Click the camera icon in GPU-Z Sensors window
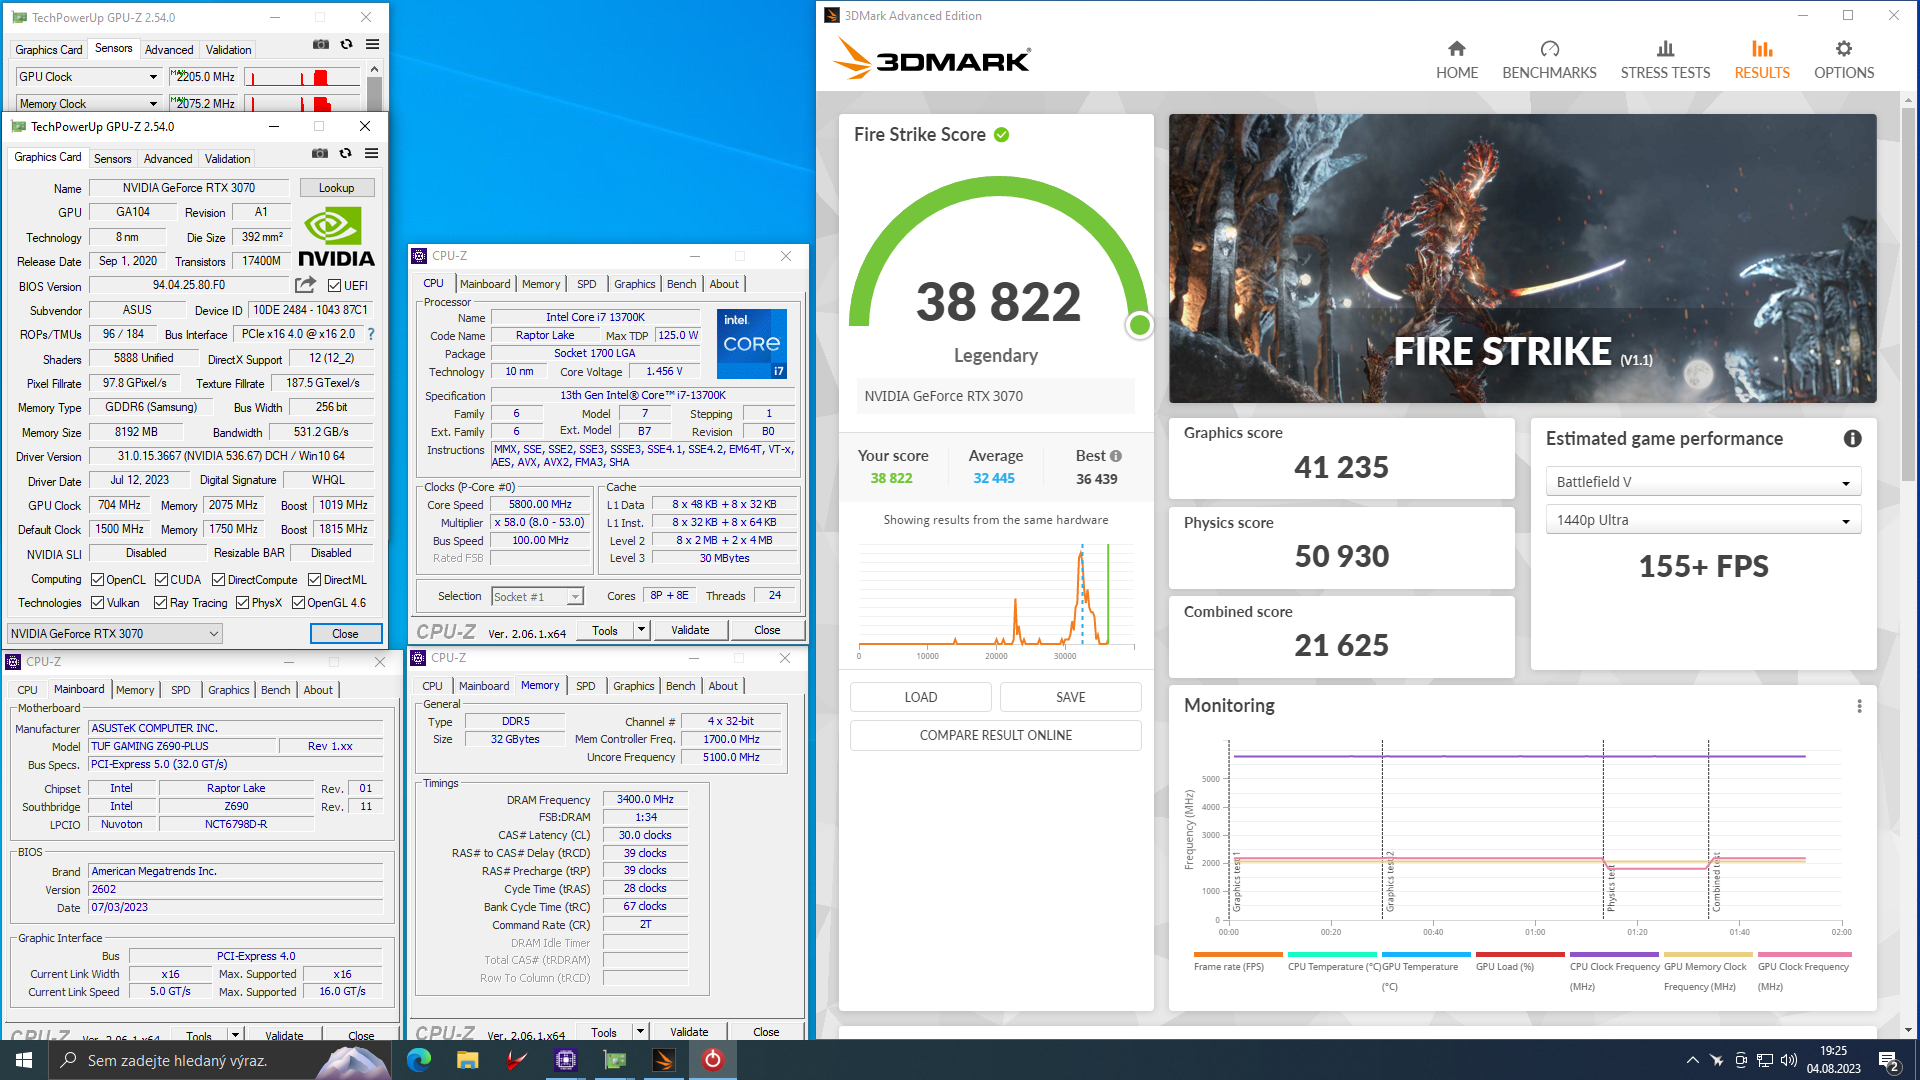The image size is (1920, 1080). click(x=321, y=44)
